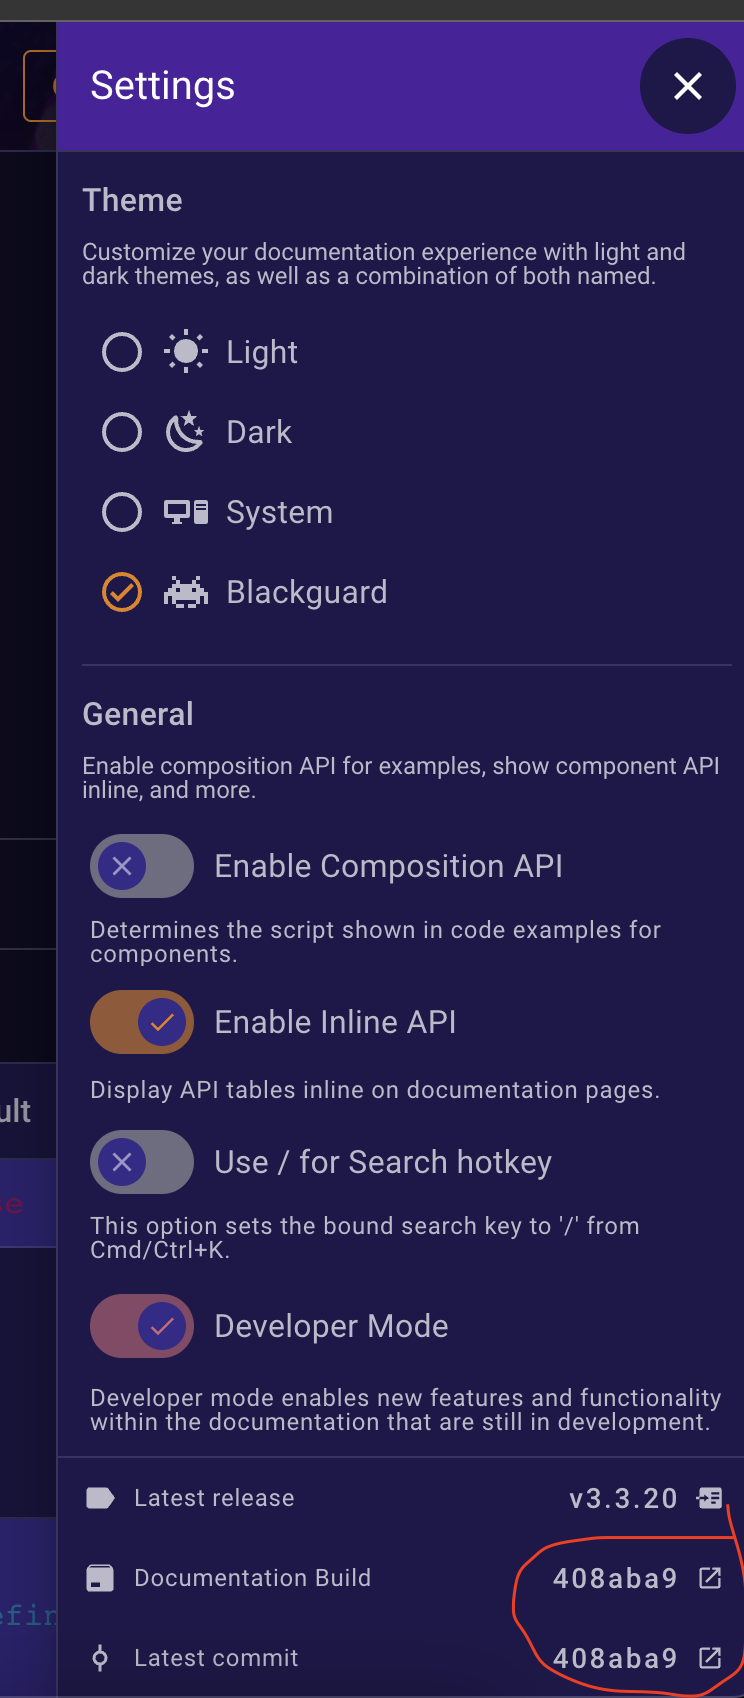This screenshot has width=744, height=1698.
Task: Turn off Developer Mode
Action: (141, 1325)
